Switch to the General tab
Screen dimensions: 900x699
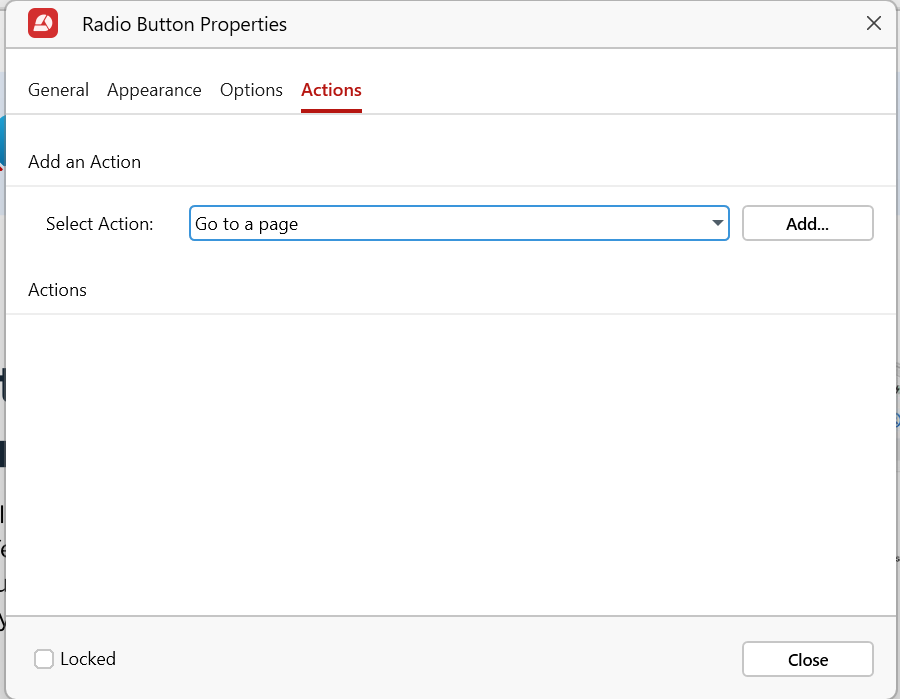pyautogui.click(x=58, y=90)
